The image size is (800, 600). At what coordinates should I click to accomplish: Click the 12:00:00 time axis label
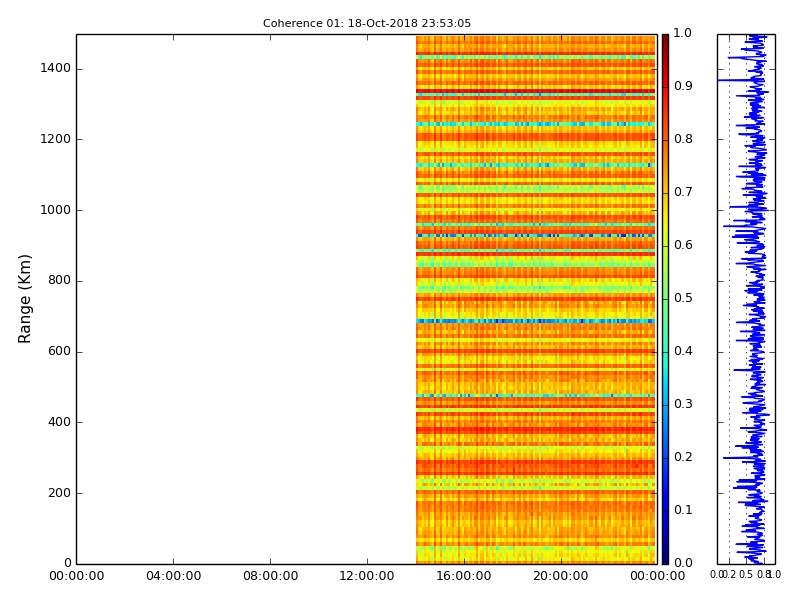[x=367, y=576]
